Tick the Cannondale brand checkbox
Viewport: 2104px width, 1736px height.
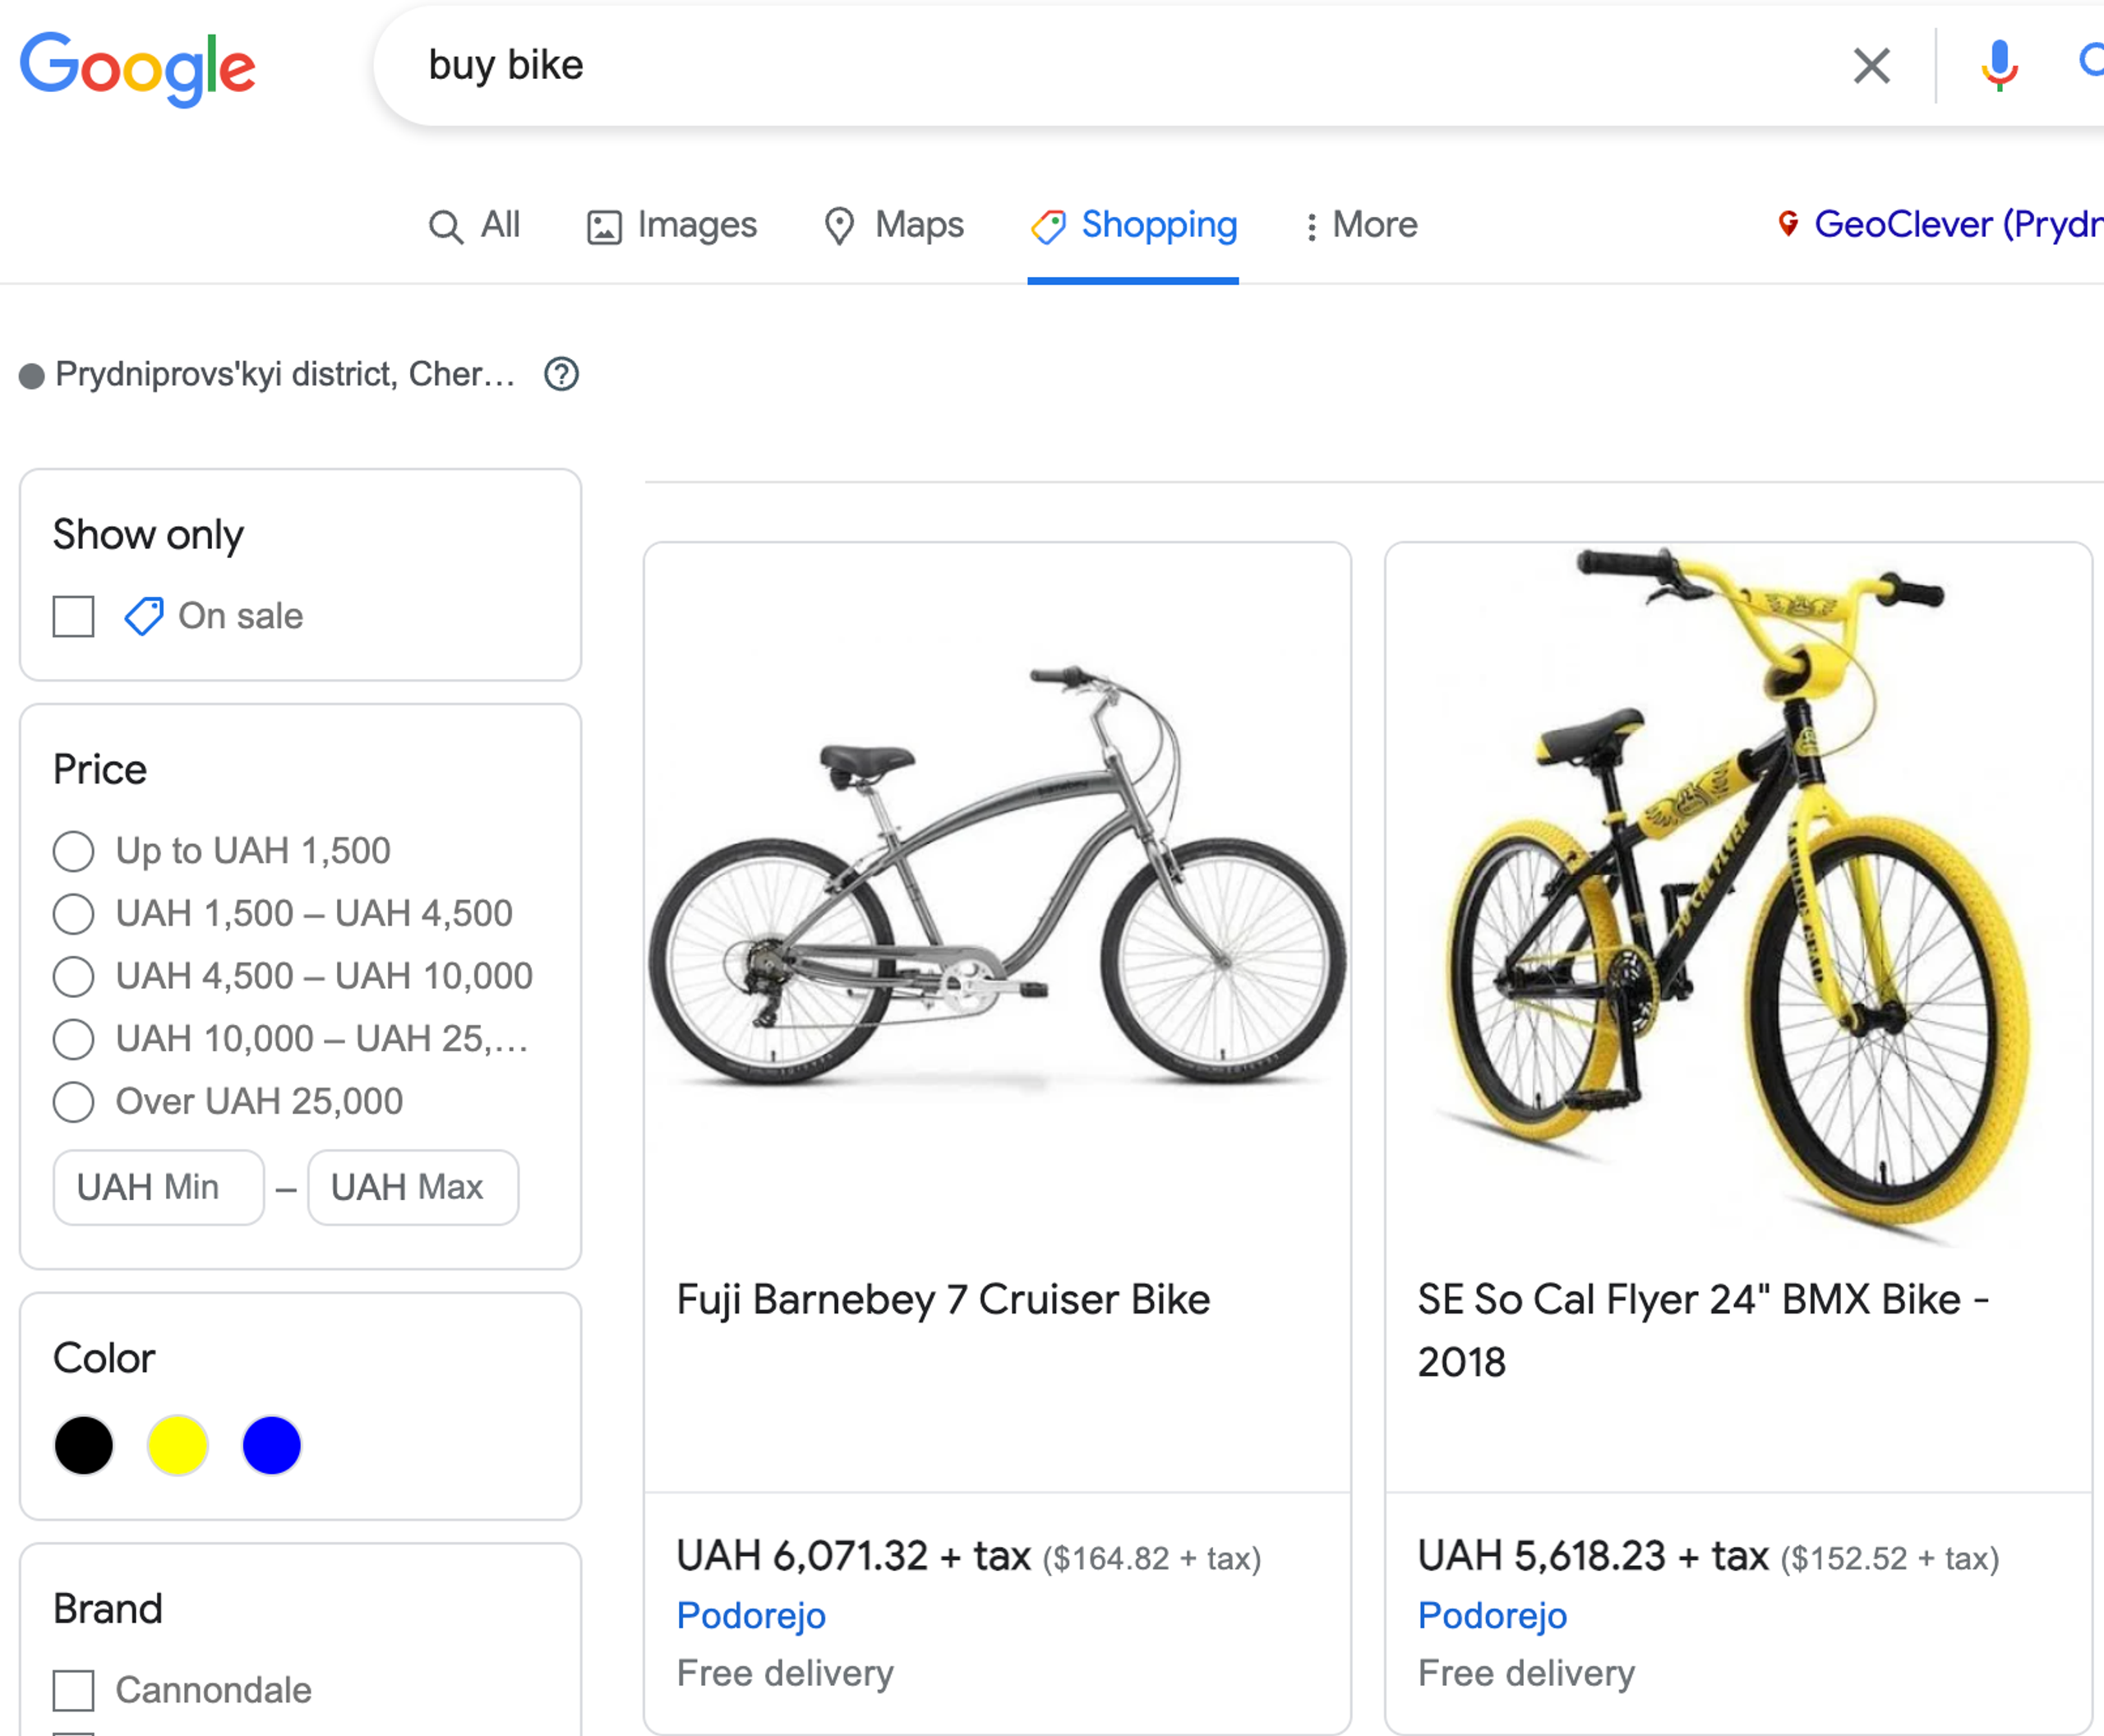pos(73,1690)
